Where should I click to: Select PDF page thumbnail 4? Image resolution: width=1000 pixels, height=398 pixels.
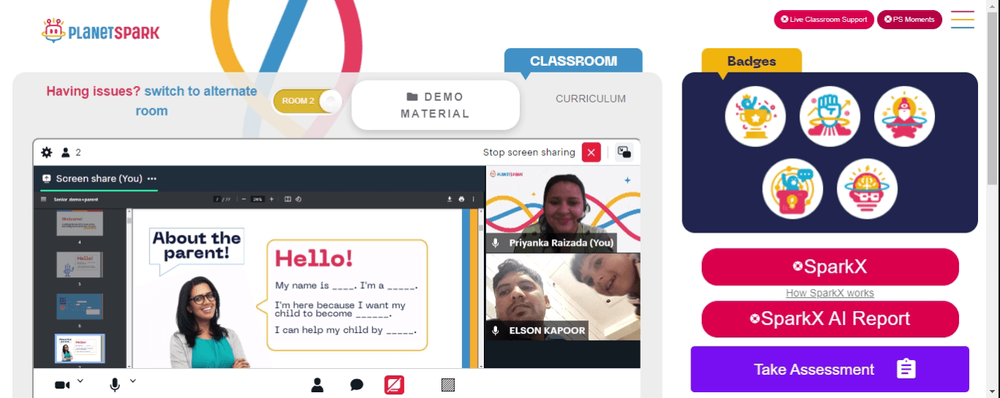tap(80, 224)
